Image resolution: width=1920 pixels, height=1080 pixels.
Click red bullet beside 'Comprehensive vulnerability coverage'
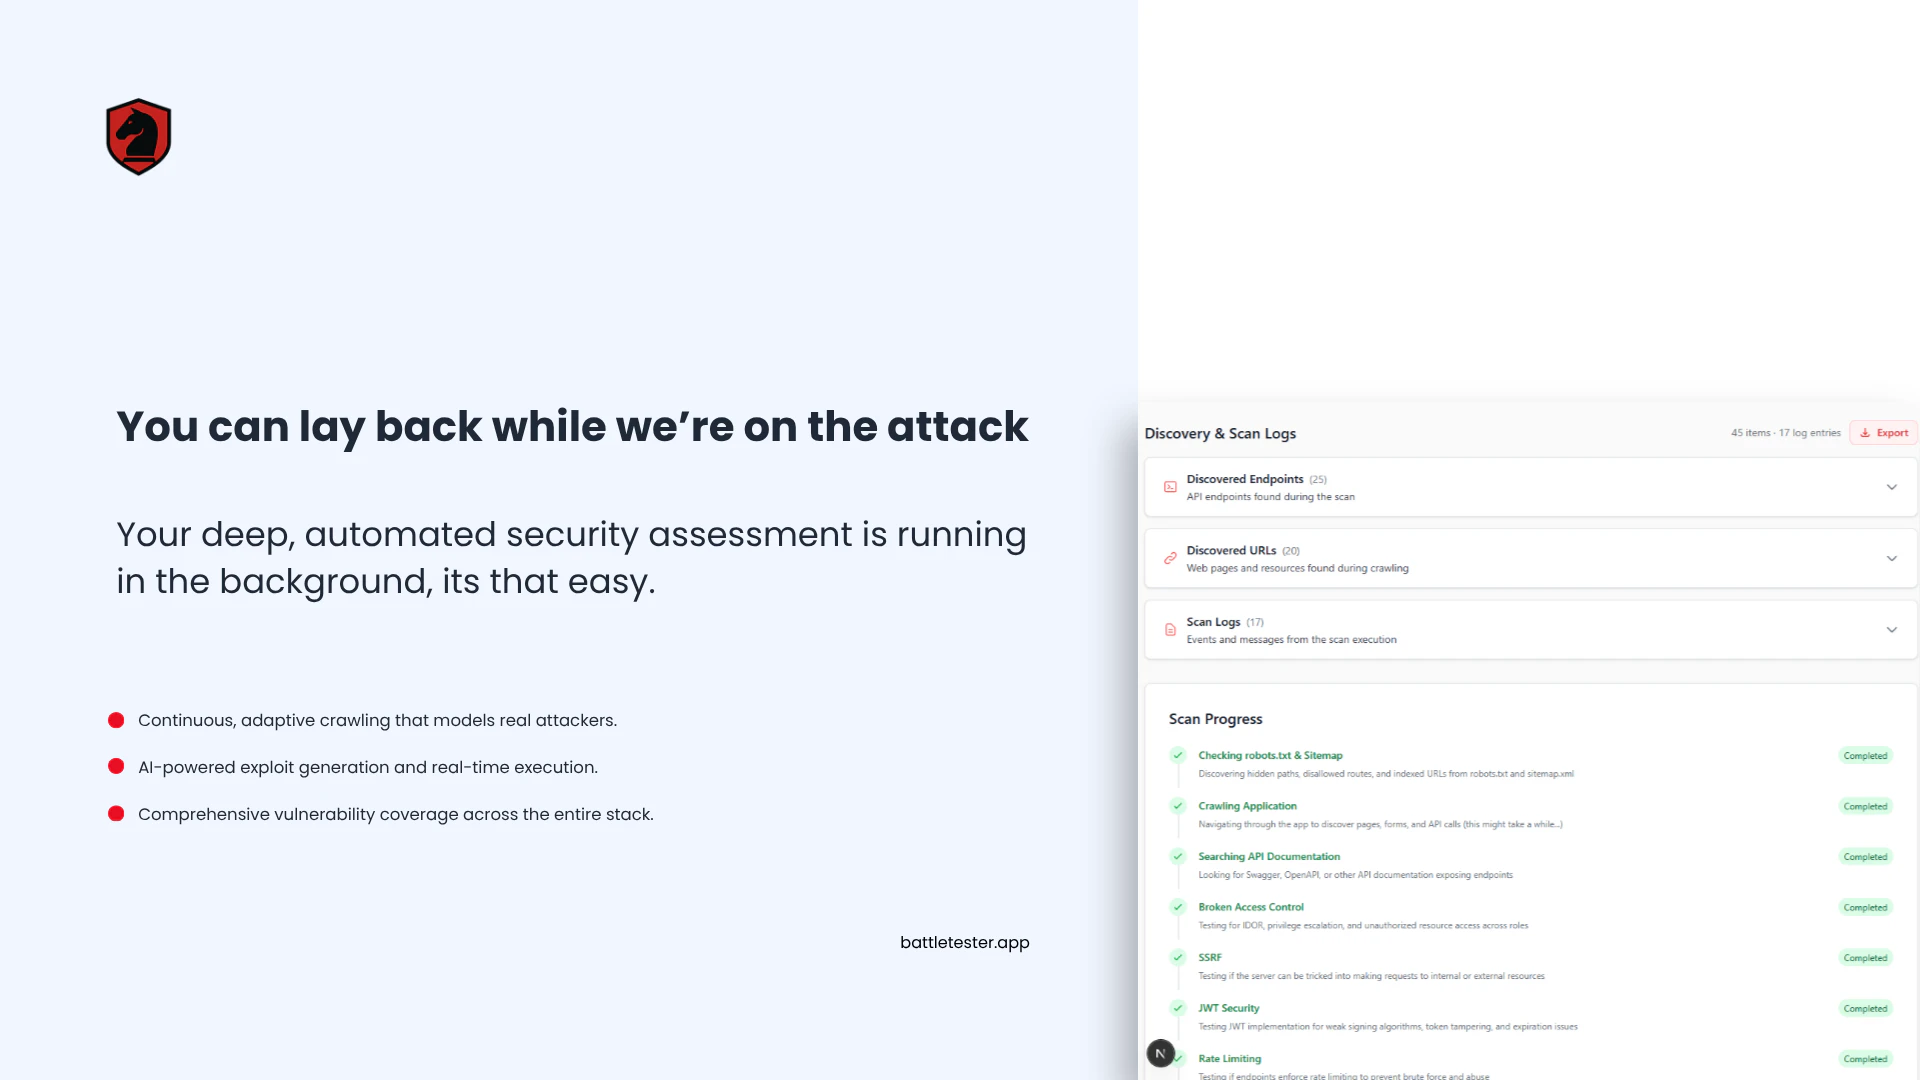tap(116, 813)
